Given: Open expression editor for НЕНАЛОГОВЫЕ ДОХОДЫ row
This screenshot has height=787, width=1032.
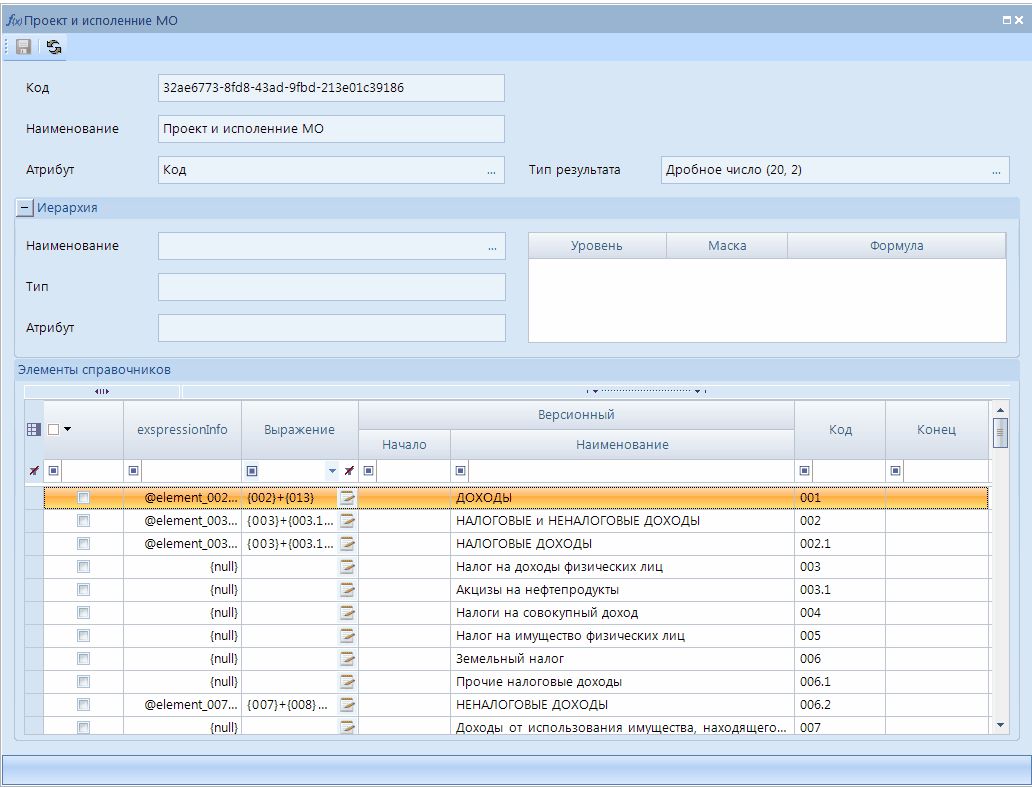Looking at the screenshot, I should pyautogui.click(x=347, y=705).
